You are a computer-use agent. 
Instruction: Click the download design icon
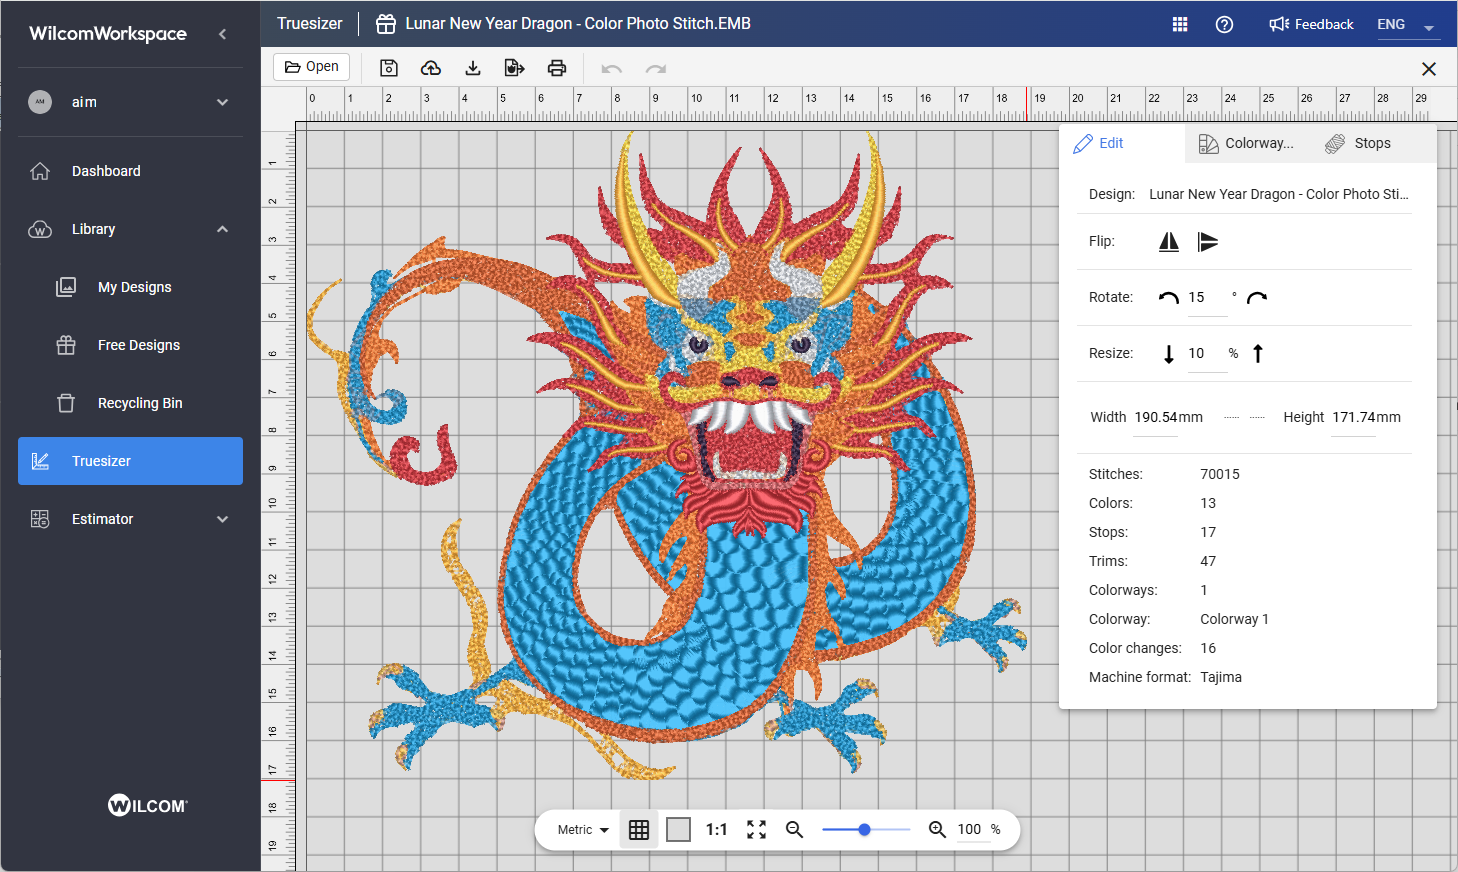pos(473,68)
